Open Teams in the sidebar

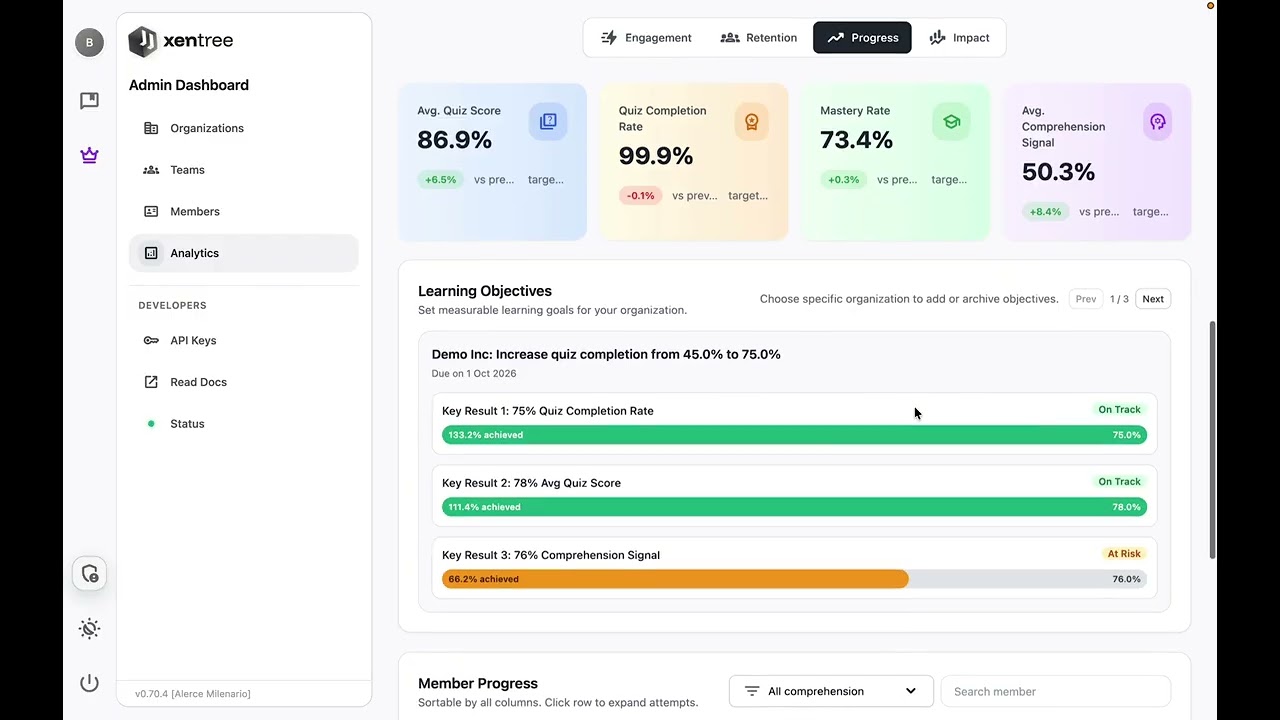click(243, 170)
